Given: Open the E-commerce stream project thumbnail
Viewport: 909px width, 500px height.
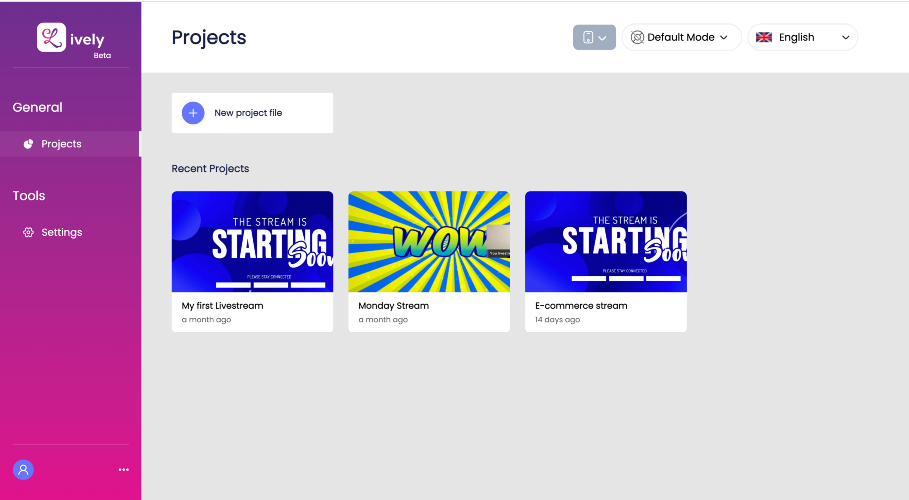Looking at the screenshot, I should (606, 241).
